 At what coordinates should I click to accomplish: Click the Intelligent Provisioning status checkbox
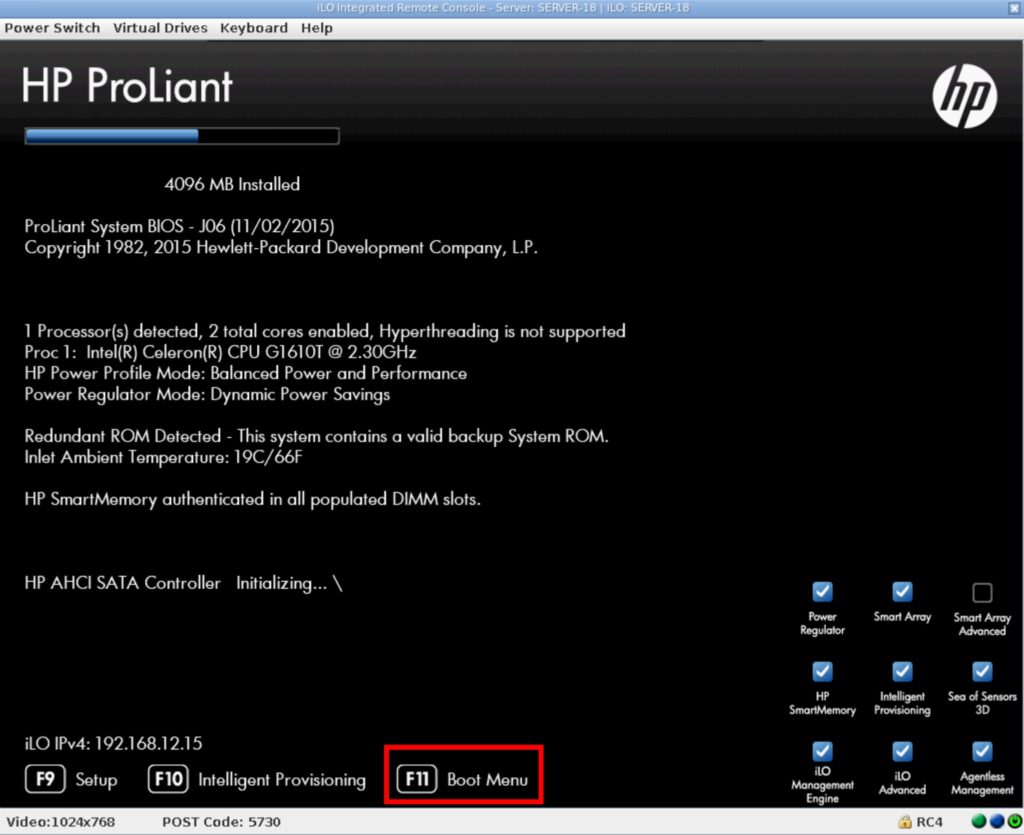[902, 671]
